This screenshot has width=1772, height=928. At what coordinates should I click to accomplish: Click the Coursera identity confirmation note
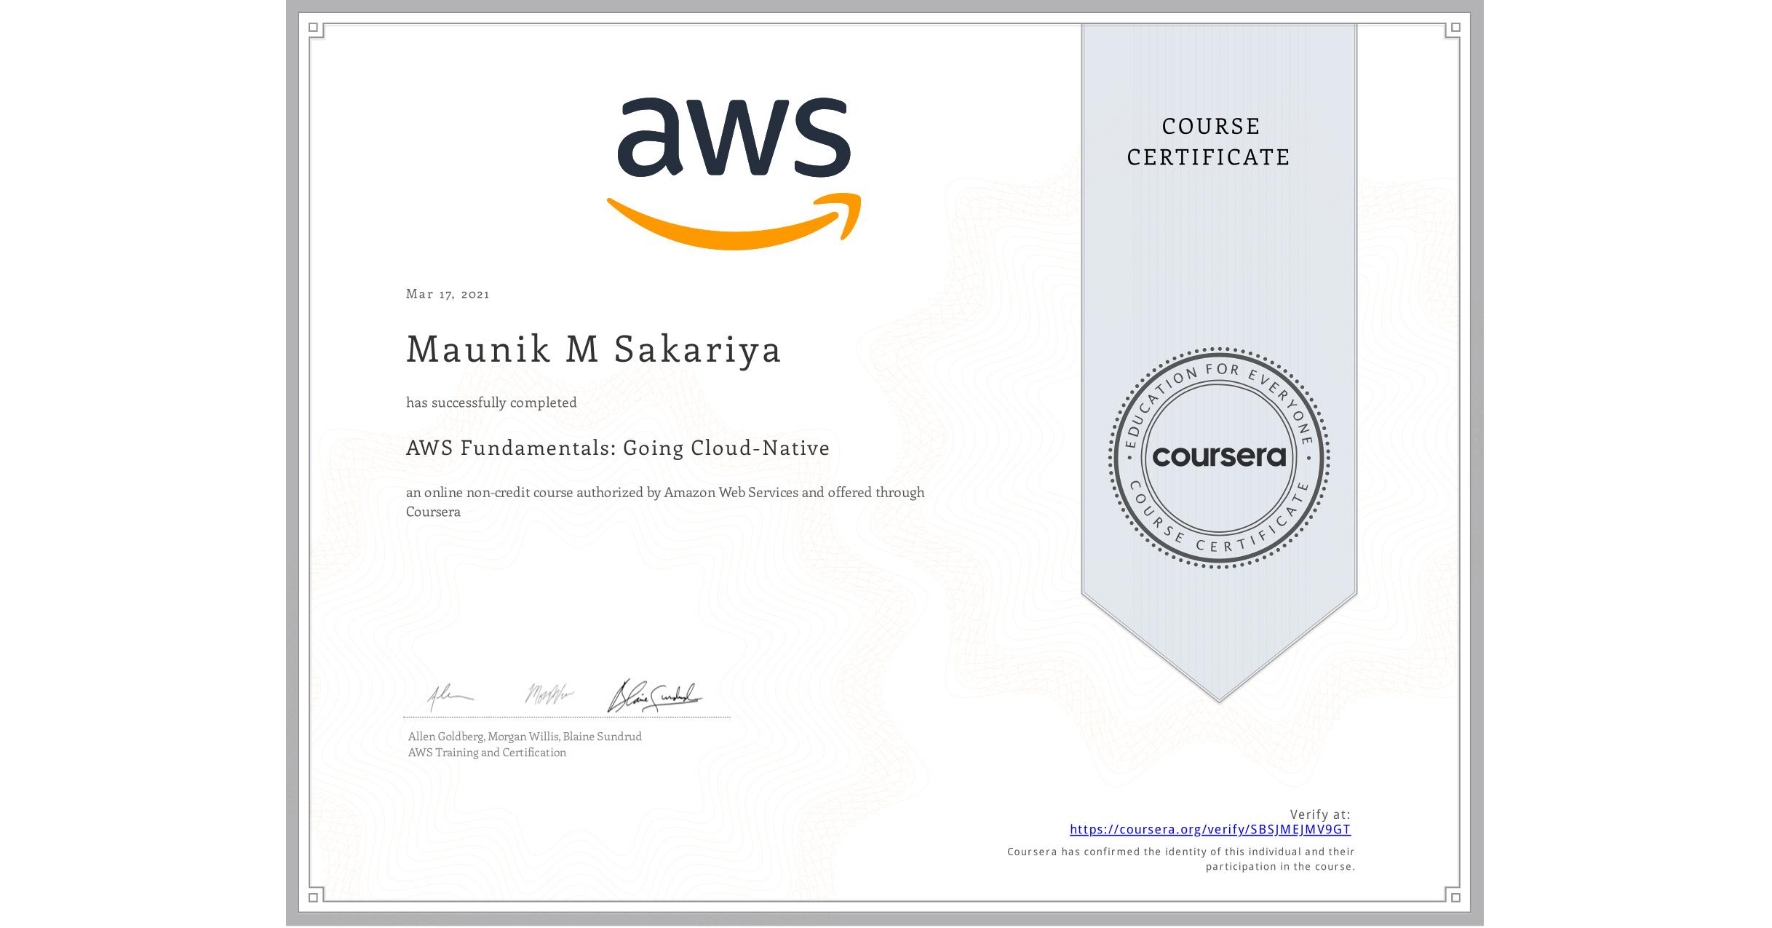[x=1181, y=860]
